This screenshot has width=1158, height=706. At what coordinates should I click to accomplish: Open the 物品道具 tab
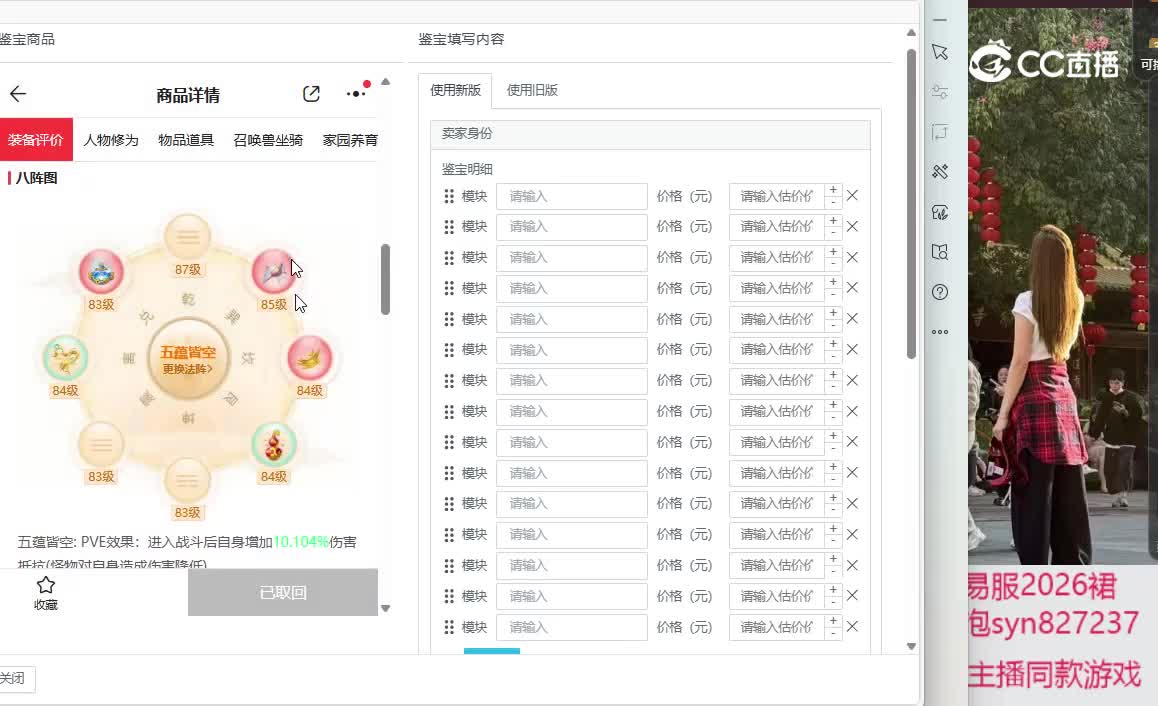pos(185,140)
